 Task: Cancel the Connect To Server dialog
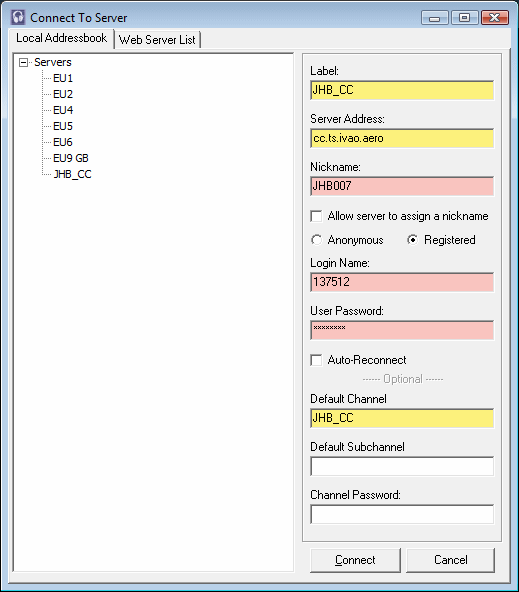(451, 560)
